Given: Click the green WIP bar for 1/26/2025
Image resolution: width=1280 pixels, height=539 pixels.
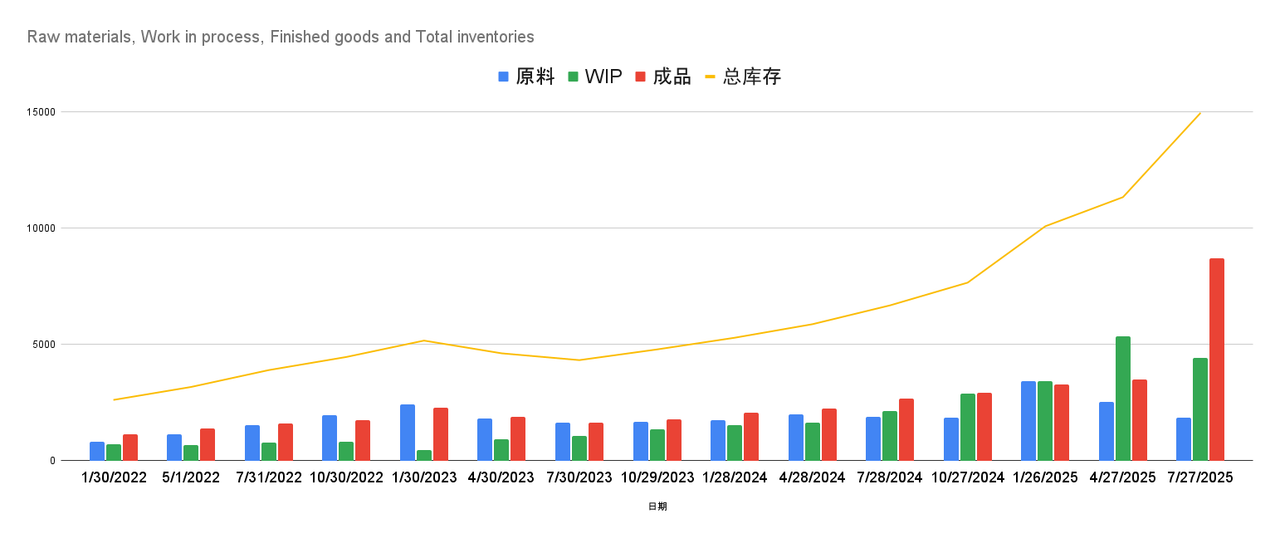Looking at the screenshot, I should [x=1045, y=421].
